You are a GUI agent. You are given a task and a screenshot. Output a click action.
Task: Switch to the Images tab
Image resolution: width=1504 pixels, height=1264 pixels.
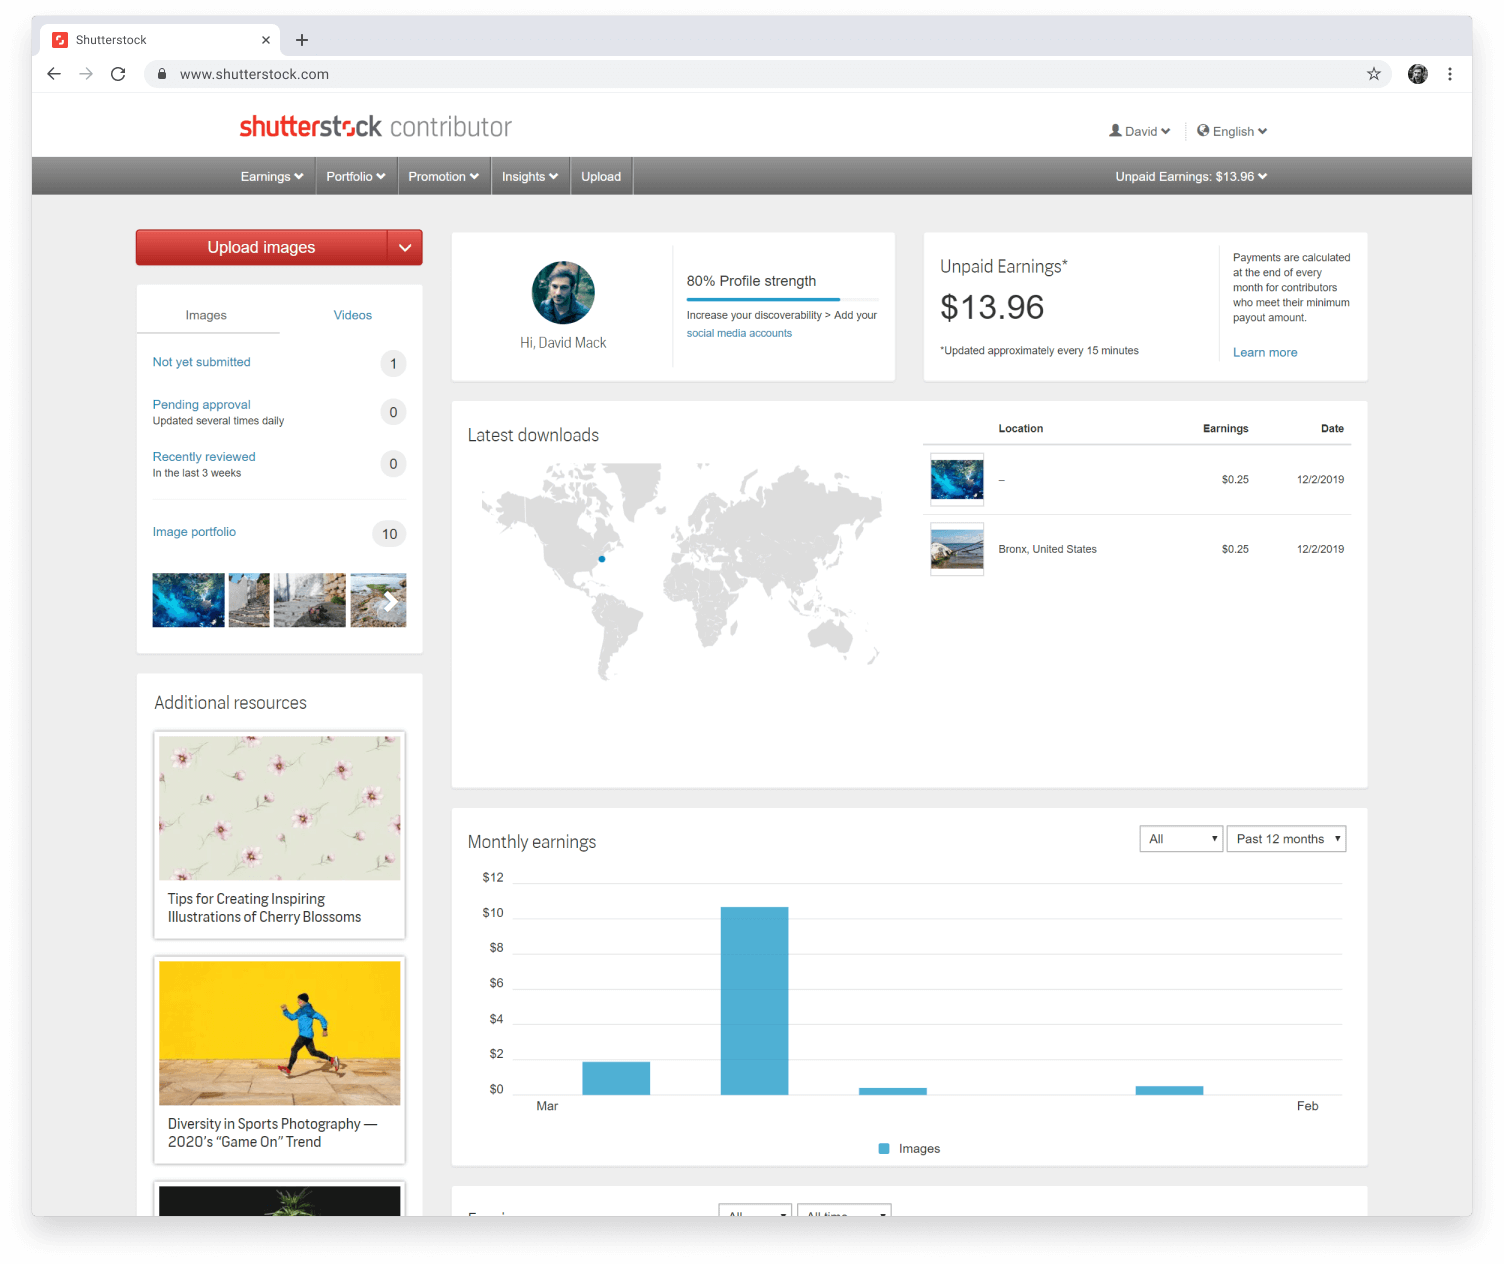click(x=206, y=315)
